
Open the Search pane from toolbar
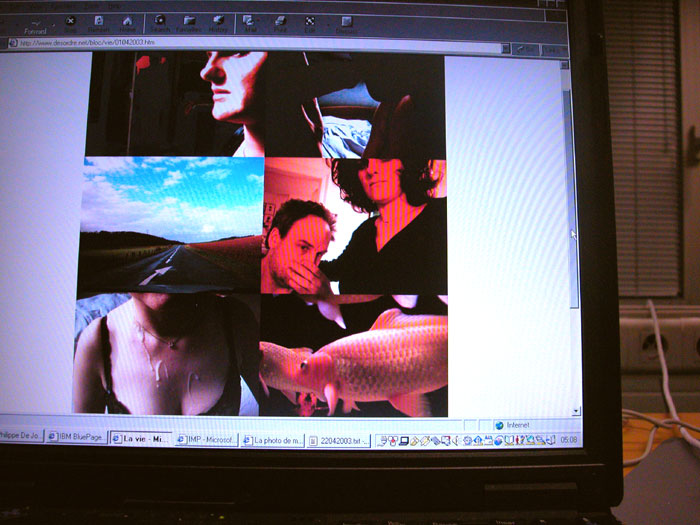coord(160,21)
